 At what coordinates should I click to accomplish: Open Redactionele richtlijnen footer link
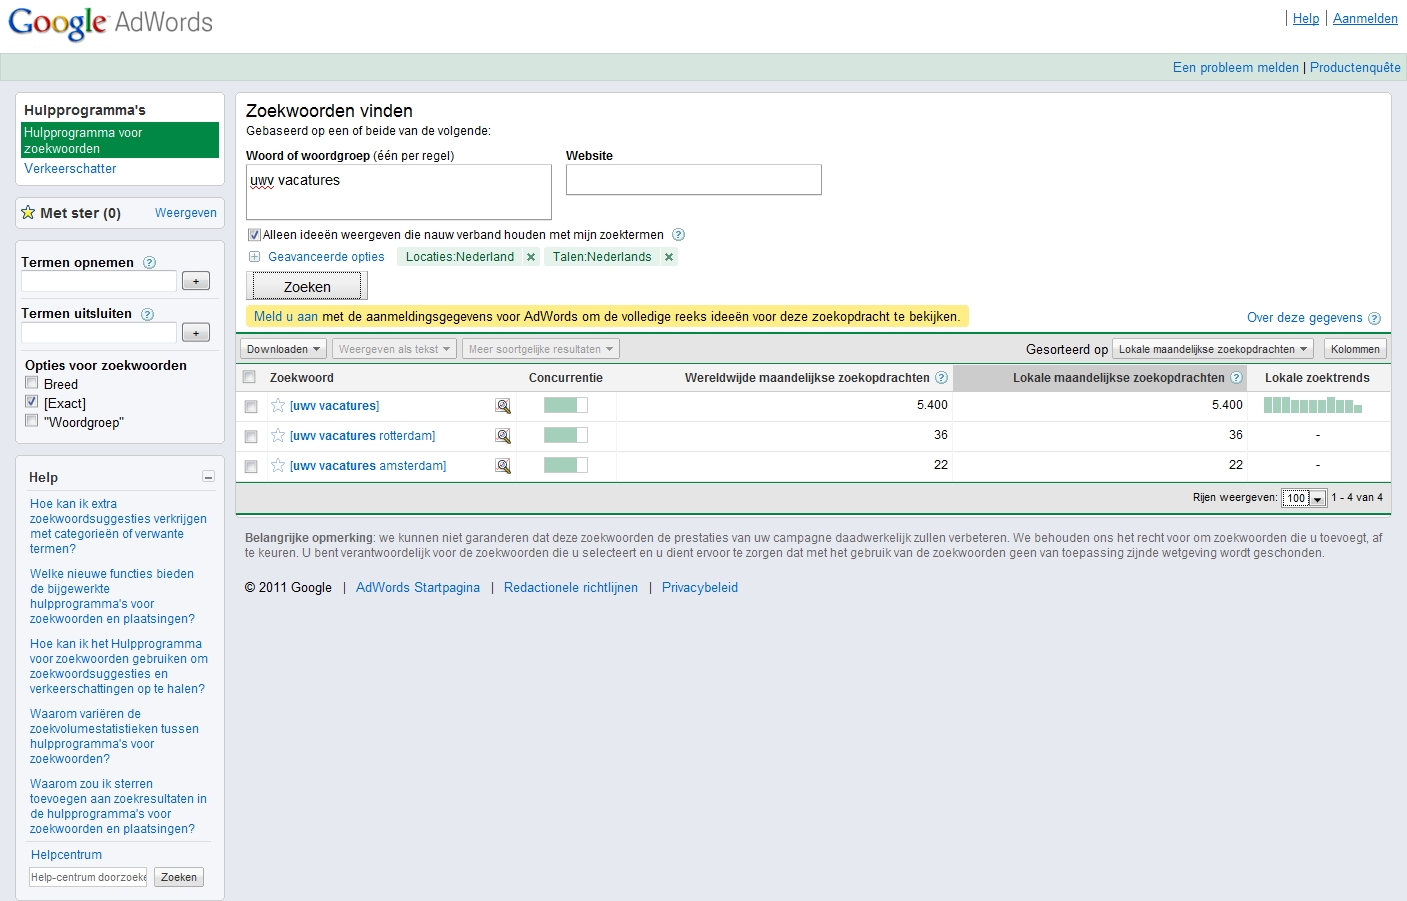point(571,588)
